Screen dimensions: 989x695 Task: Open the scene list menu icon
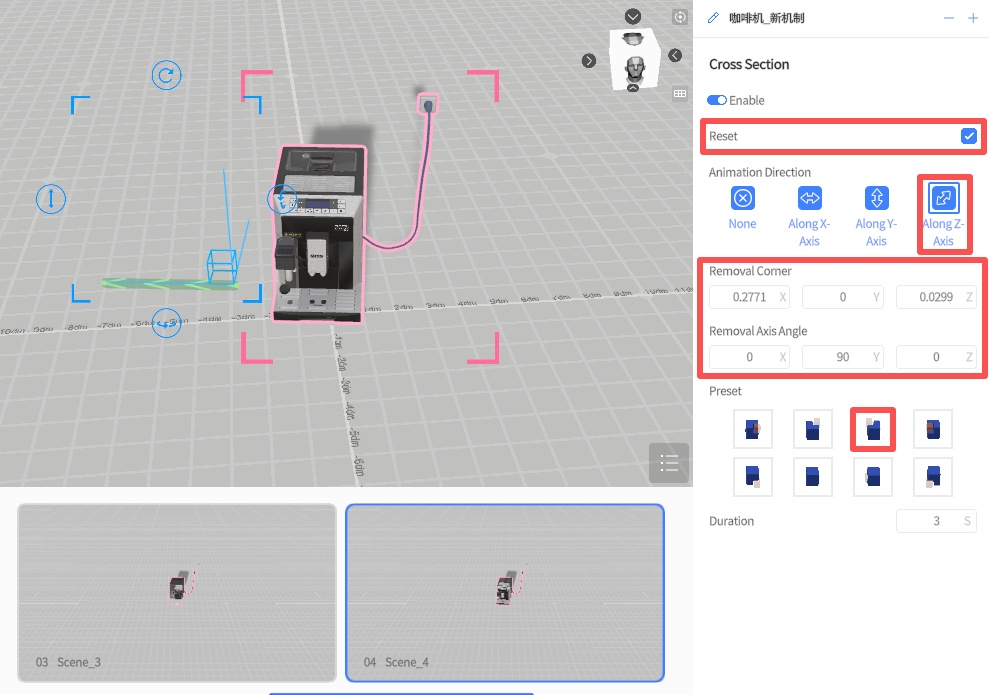point(669,463)
